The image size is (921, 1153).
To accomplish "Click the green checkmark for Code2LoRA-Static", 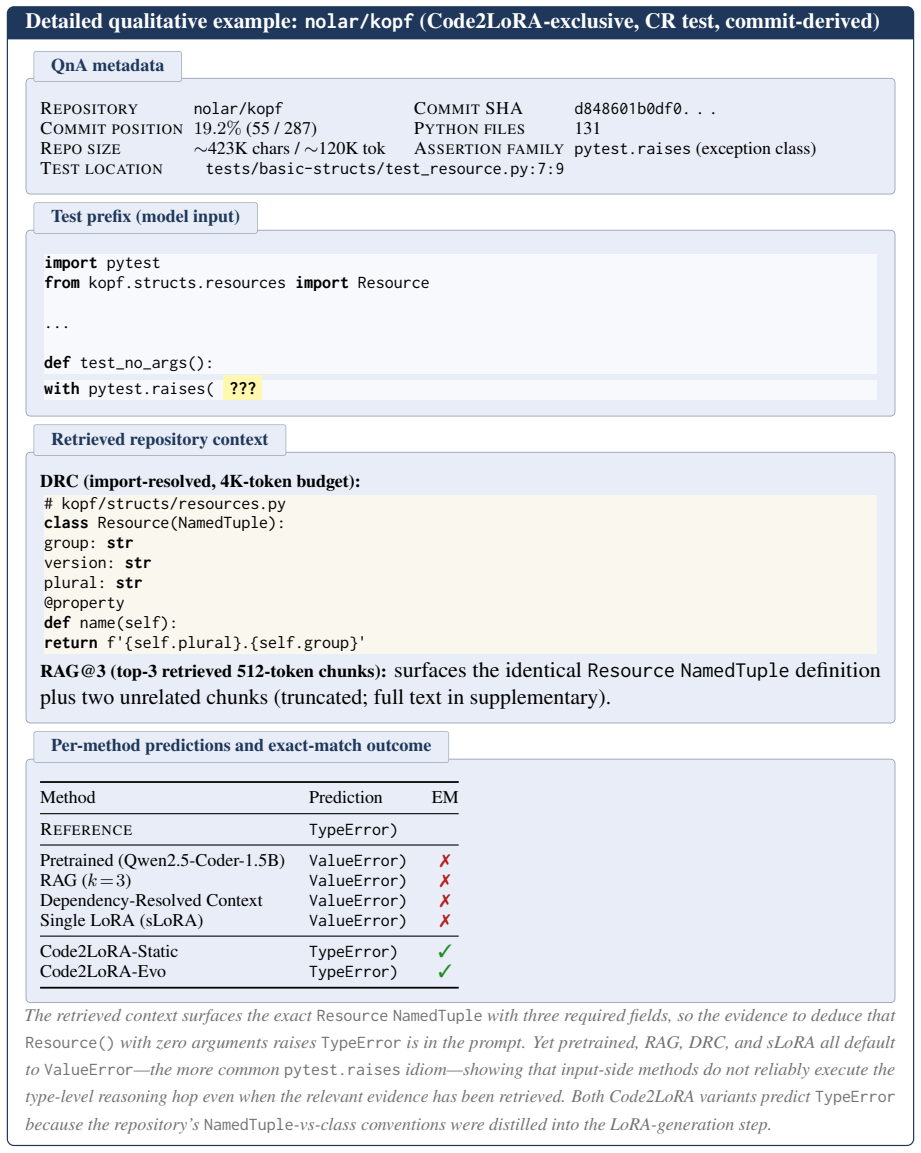I will click(444, 952).
